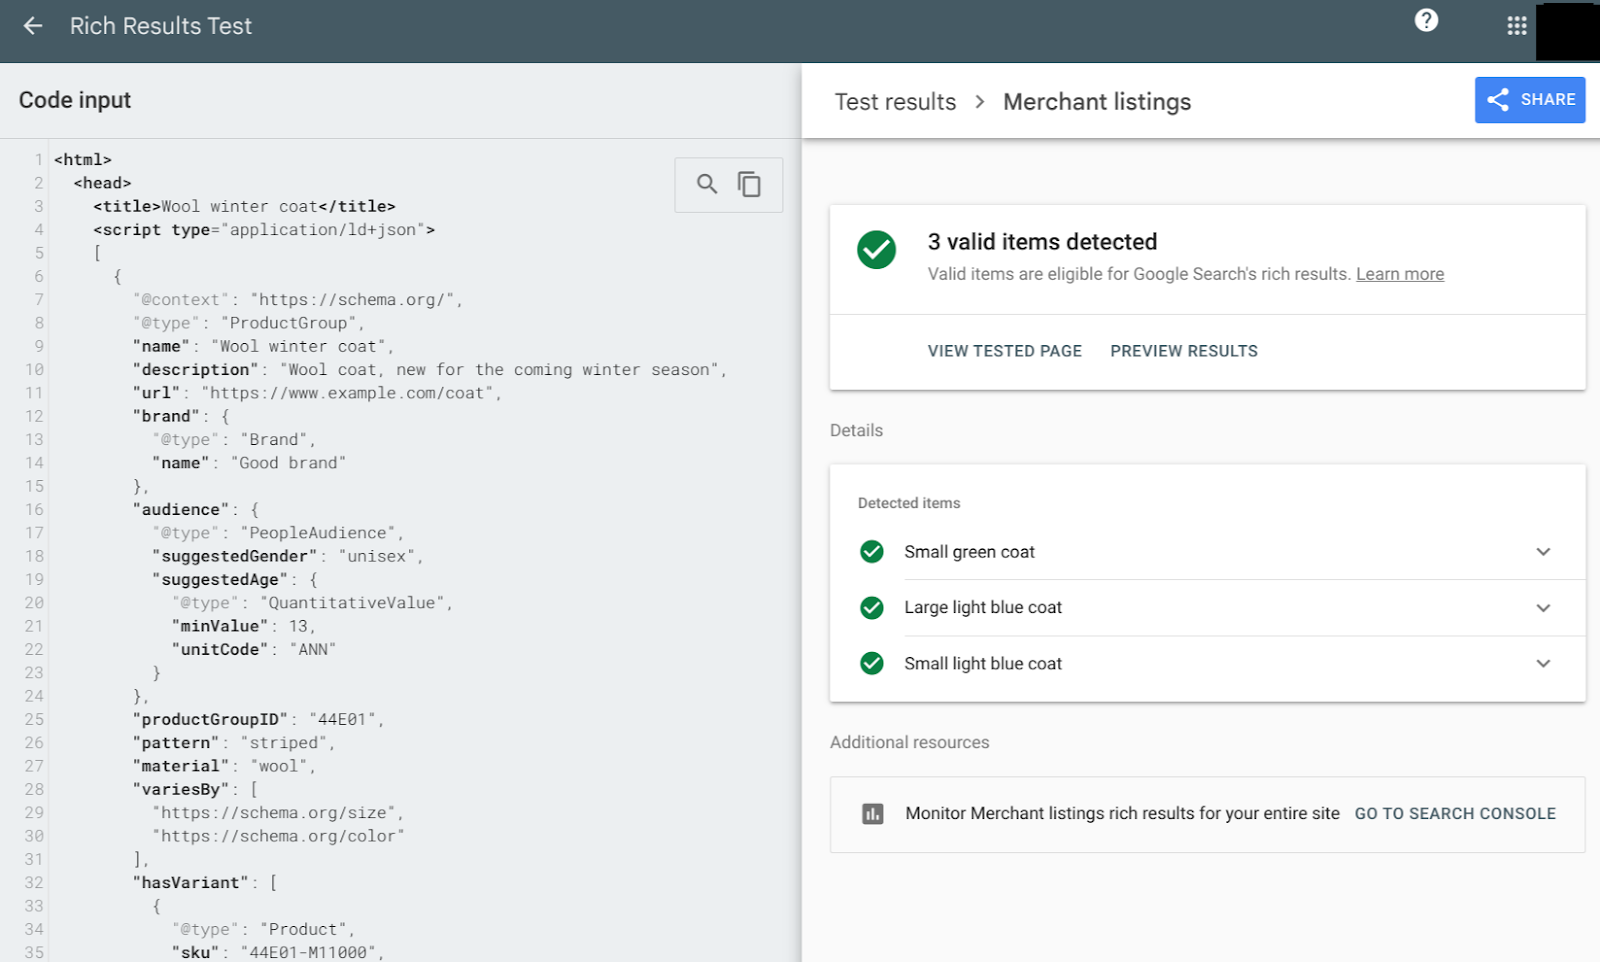Expand the Small light blue coat item
This screenshot has width=1600, height=962.
click(1543, 663)
